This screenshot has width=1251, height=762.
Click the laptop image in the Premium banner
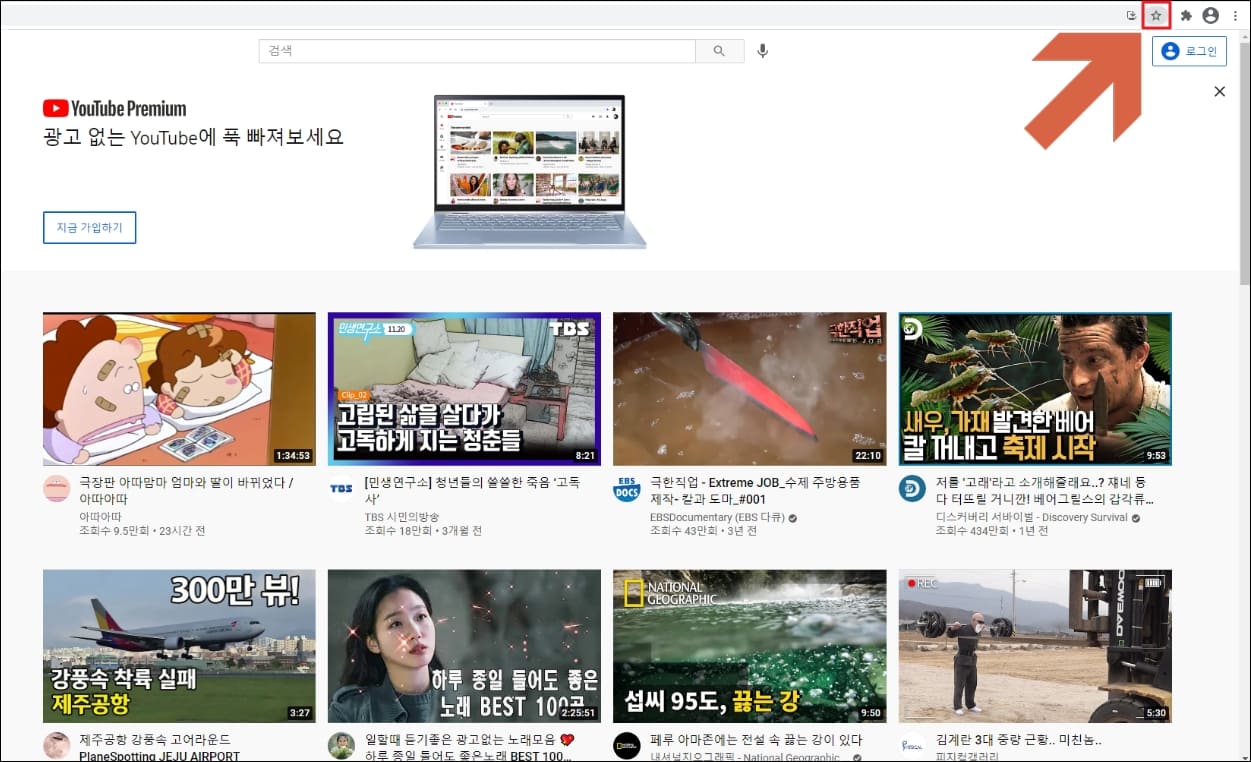530,172
